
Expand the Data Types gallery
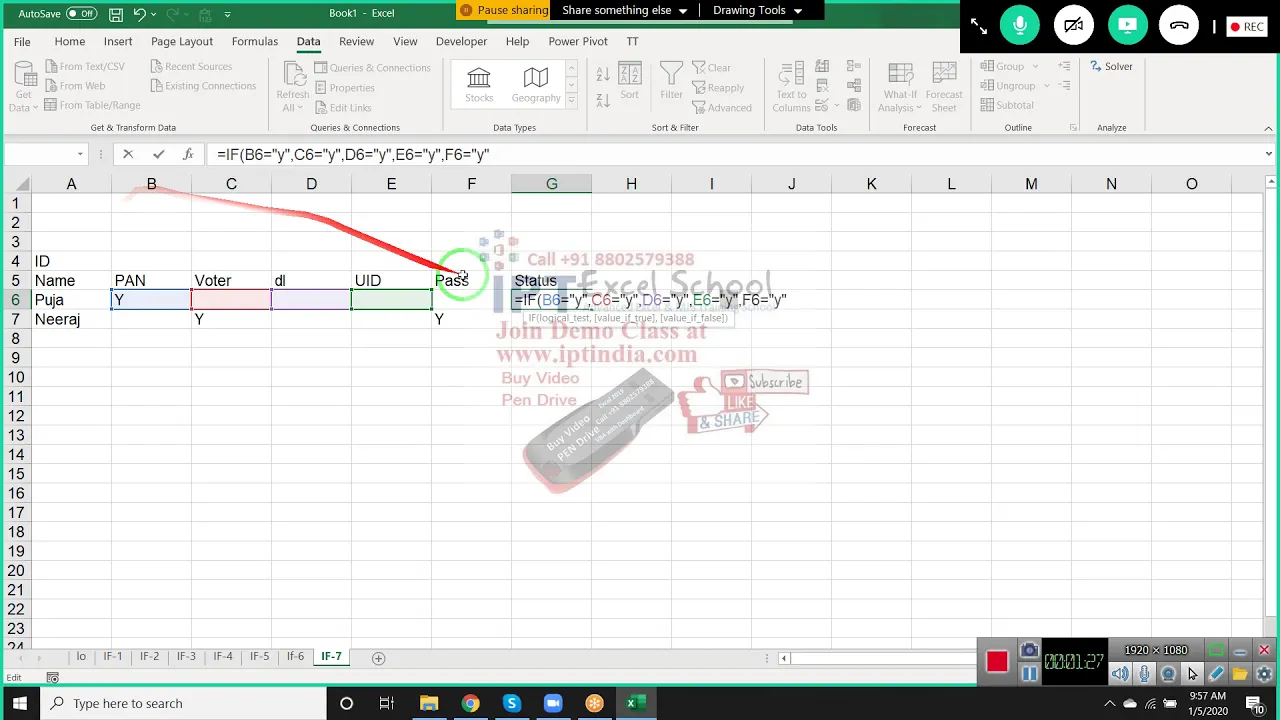coord(572,100)
